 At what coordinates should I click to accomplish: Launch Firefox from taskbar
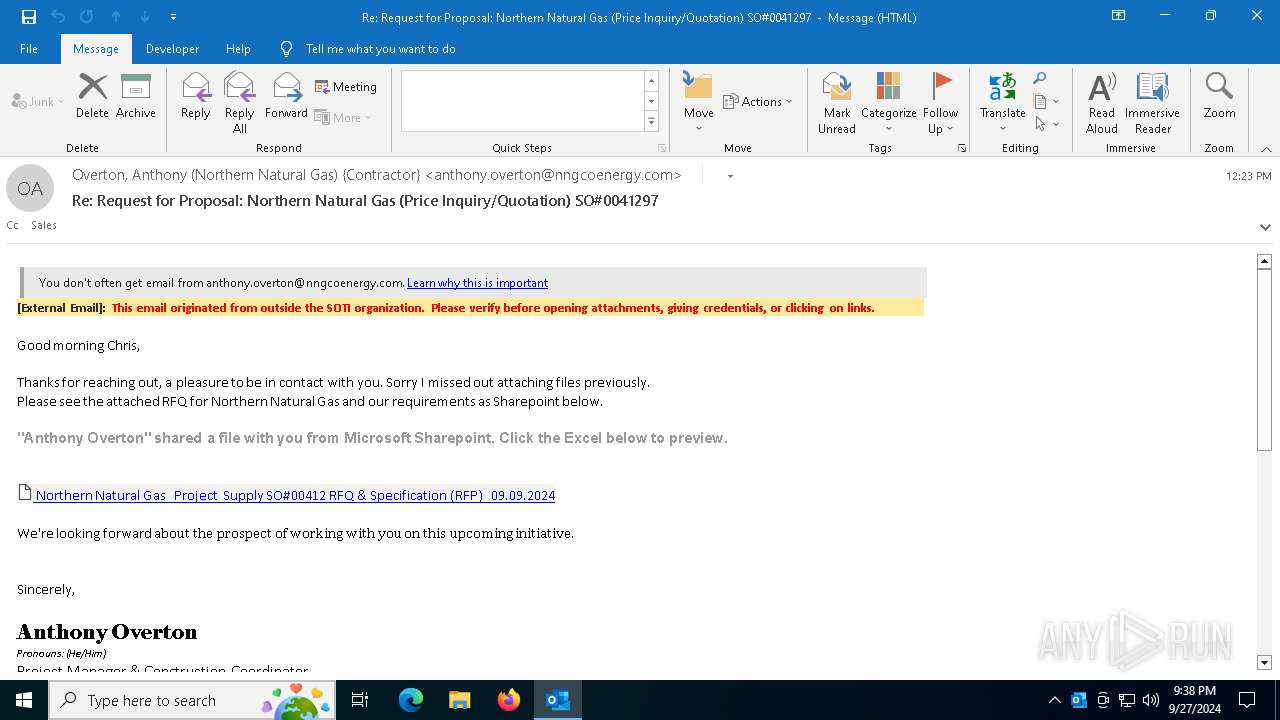pos(509,700)
